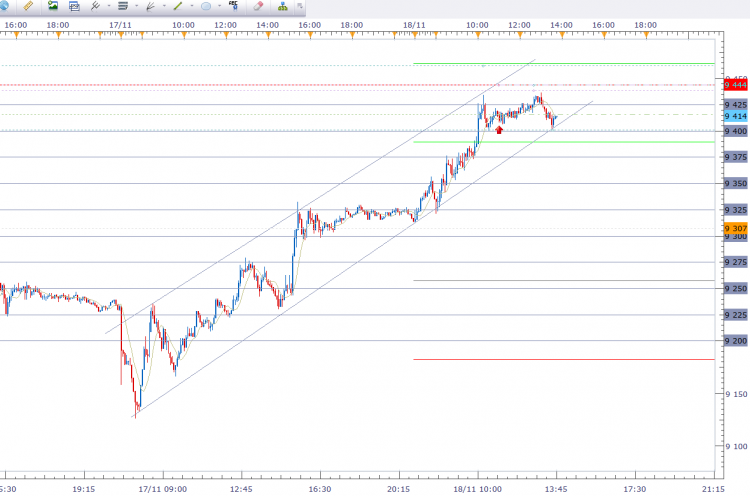Select the horizontal lines drawing tool
Image resolution: width=750 pixels, height=496 pixels.
coord(123,6)
